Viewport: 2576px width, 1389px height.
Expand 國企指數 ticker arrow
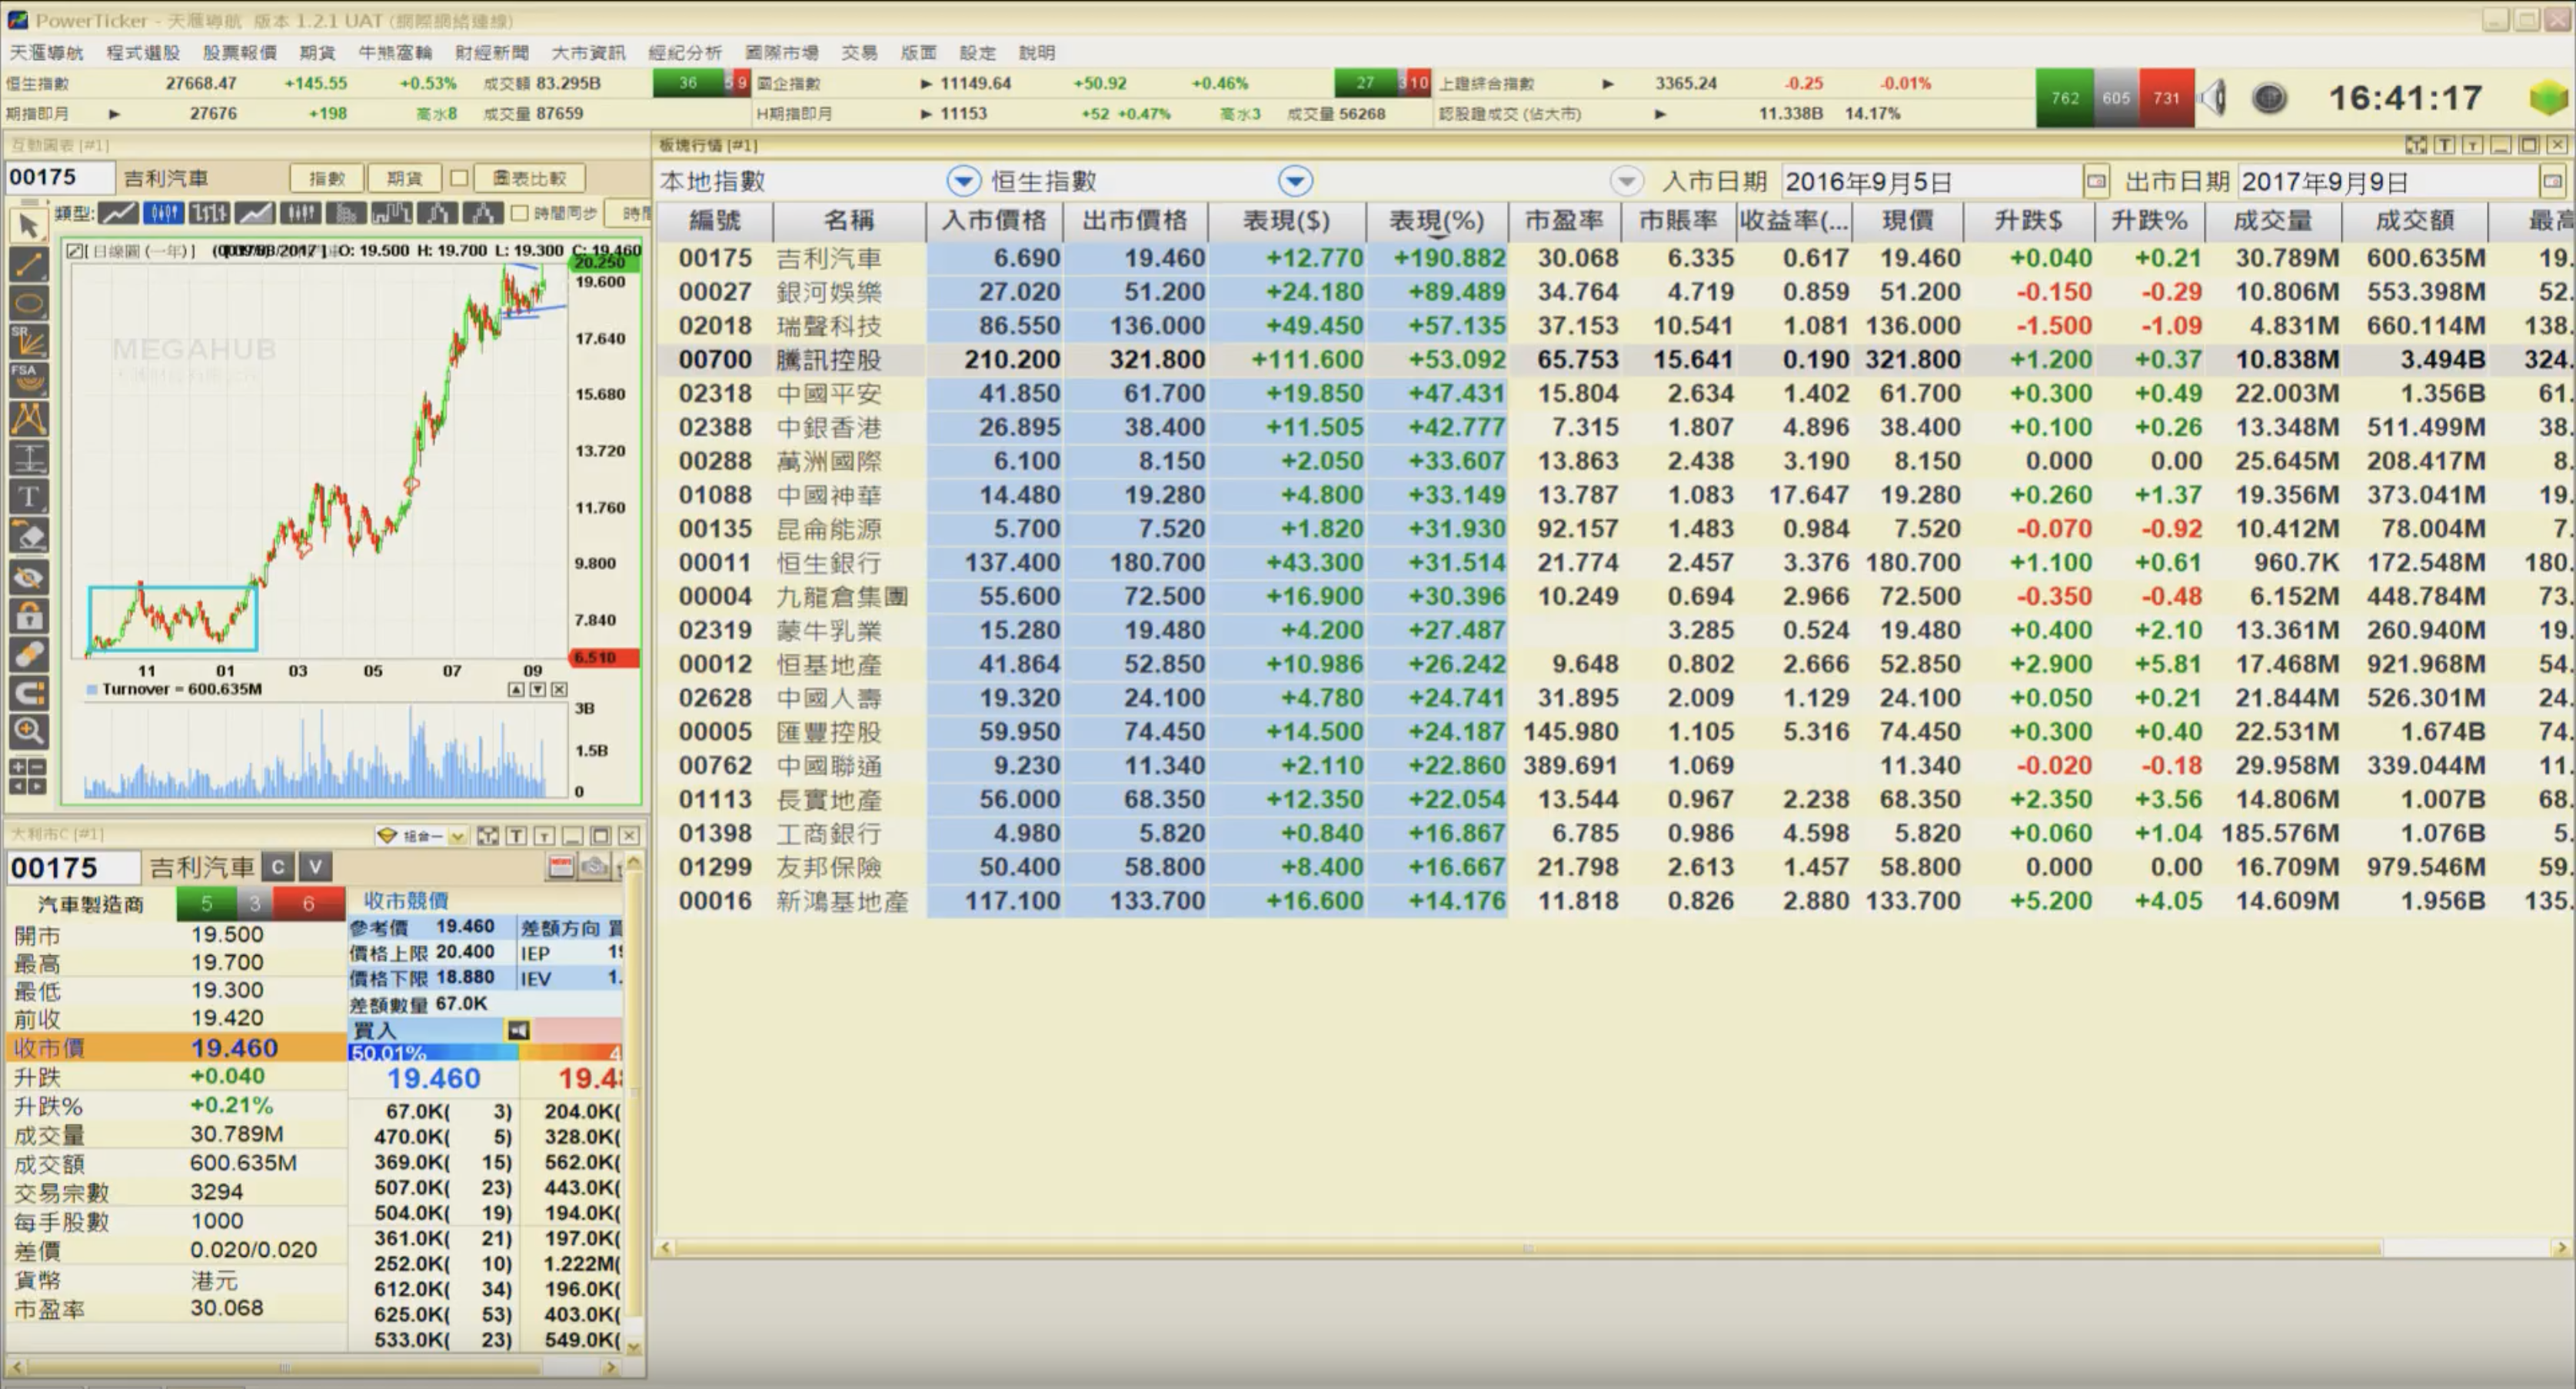[927, 84]
